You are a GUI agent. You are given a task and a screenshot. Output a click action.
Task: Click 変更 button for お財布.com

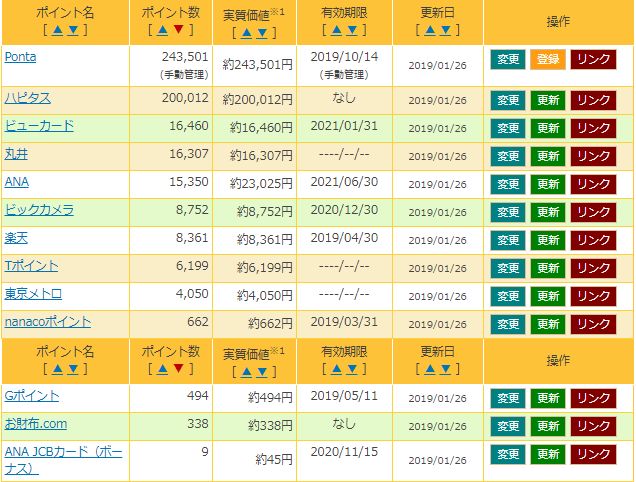(x=508, y=426)
